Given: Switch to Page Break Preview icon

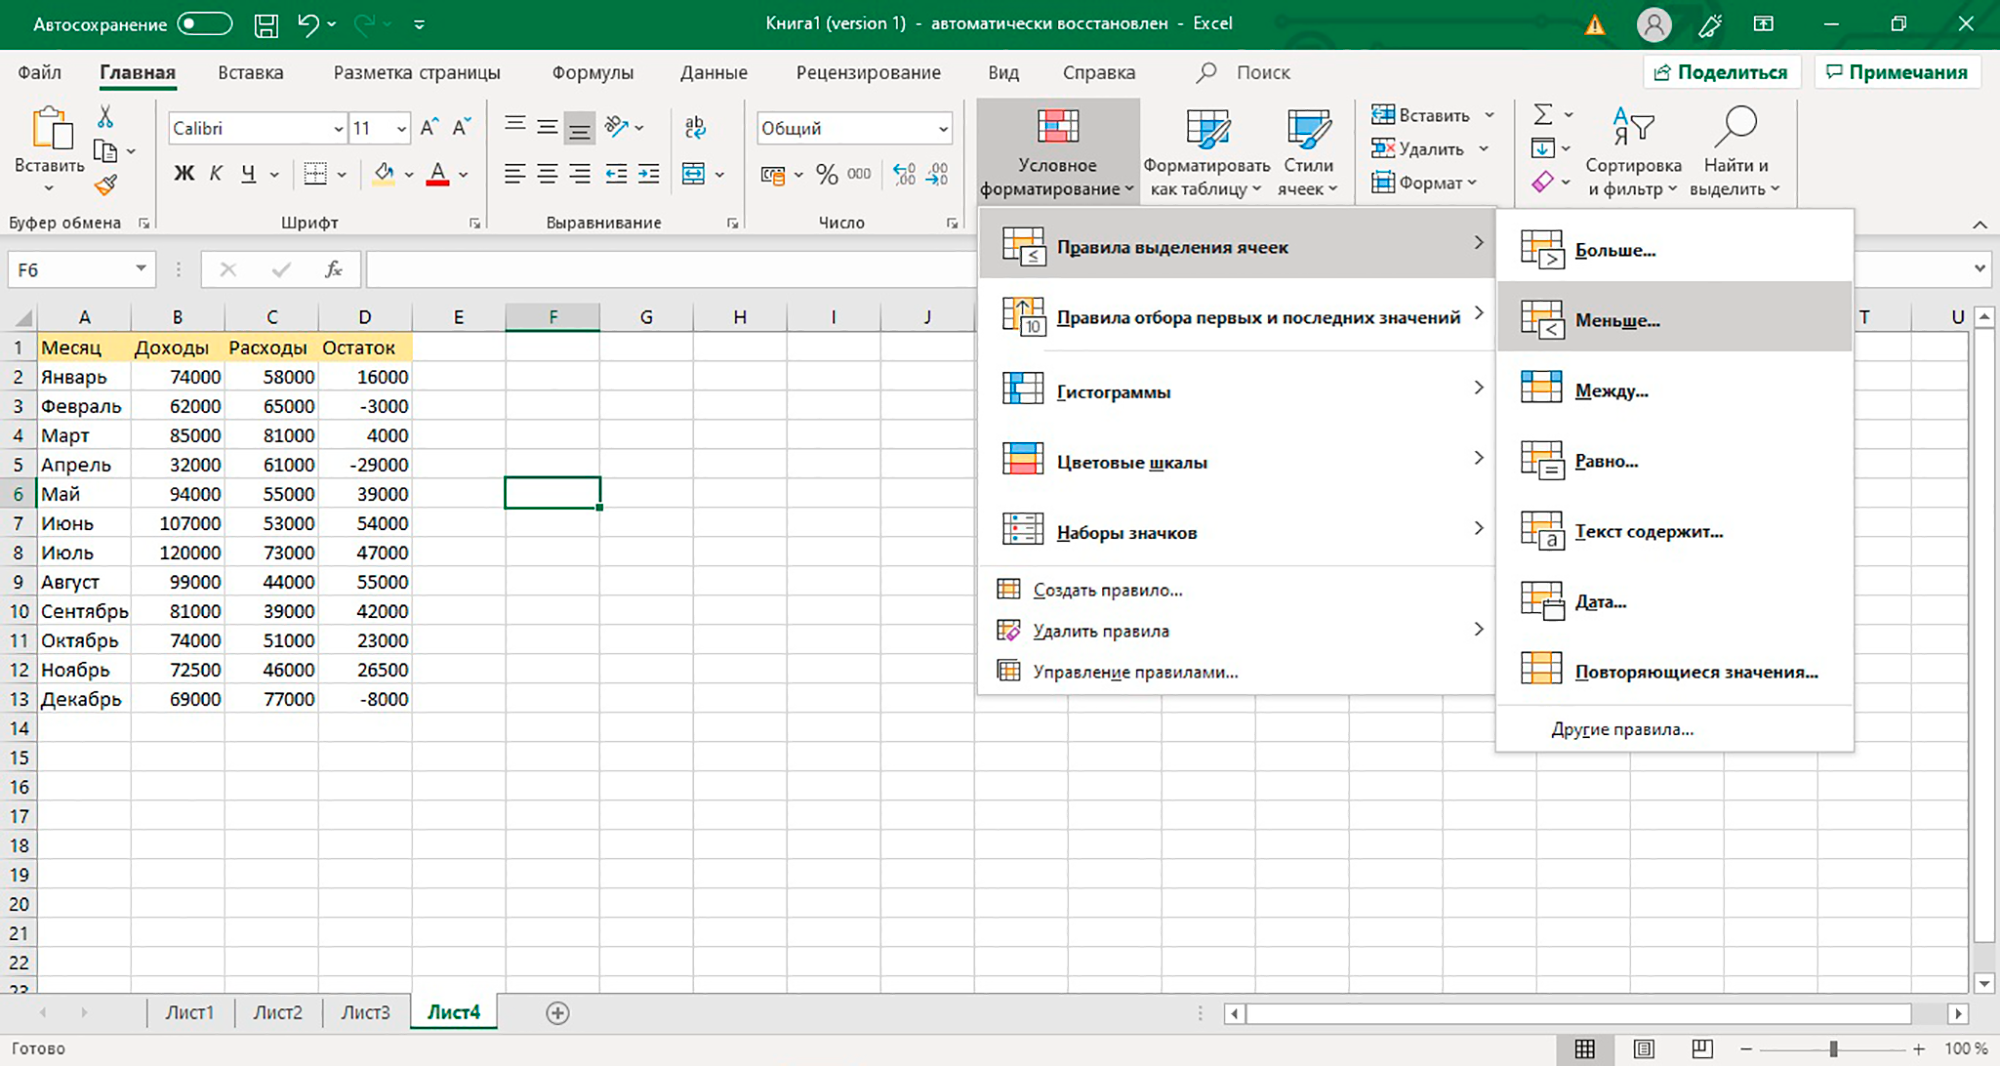Looking at the screenshot, I should click(1702, 1049).
